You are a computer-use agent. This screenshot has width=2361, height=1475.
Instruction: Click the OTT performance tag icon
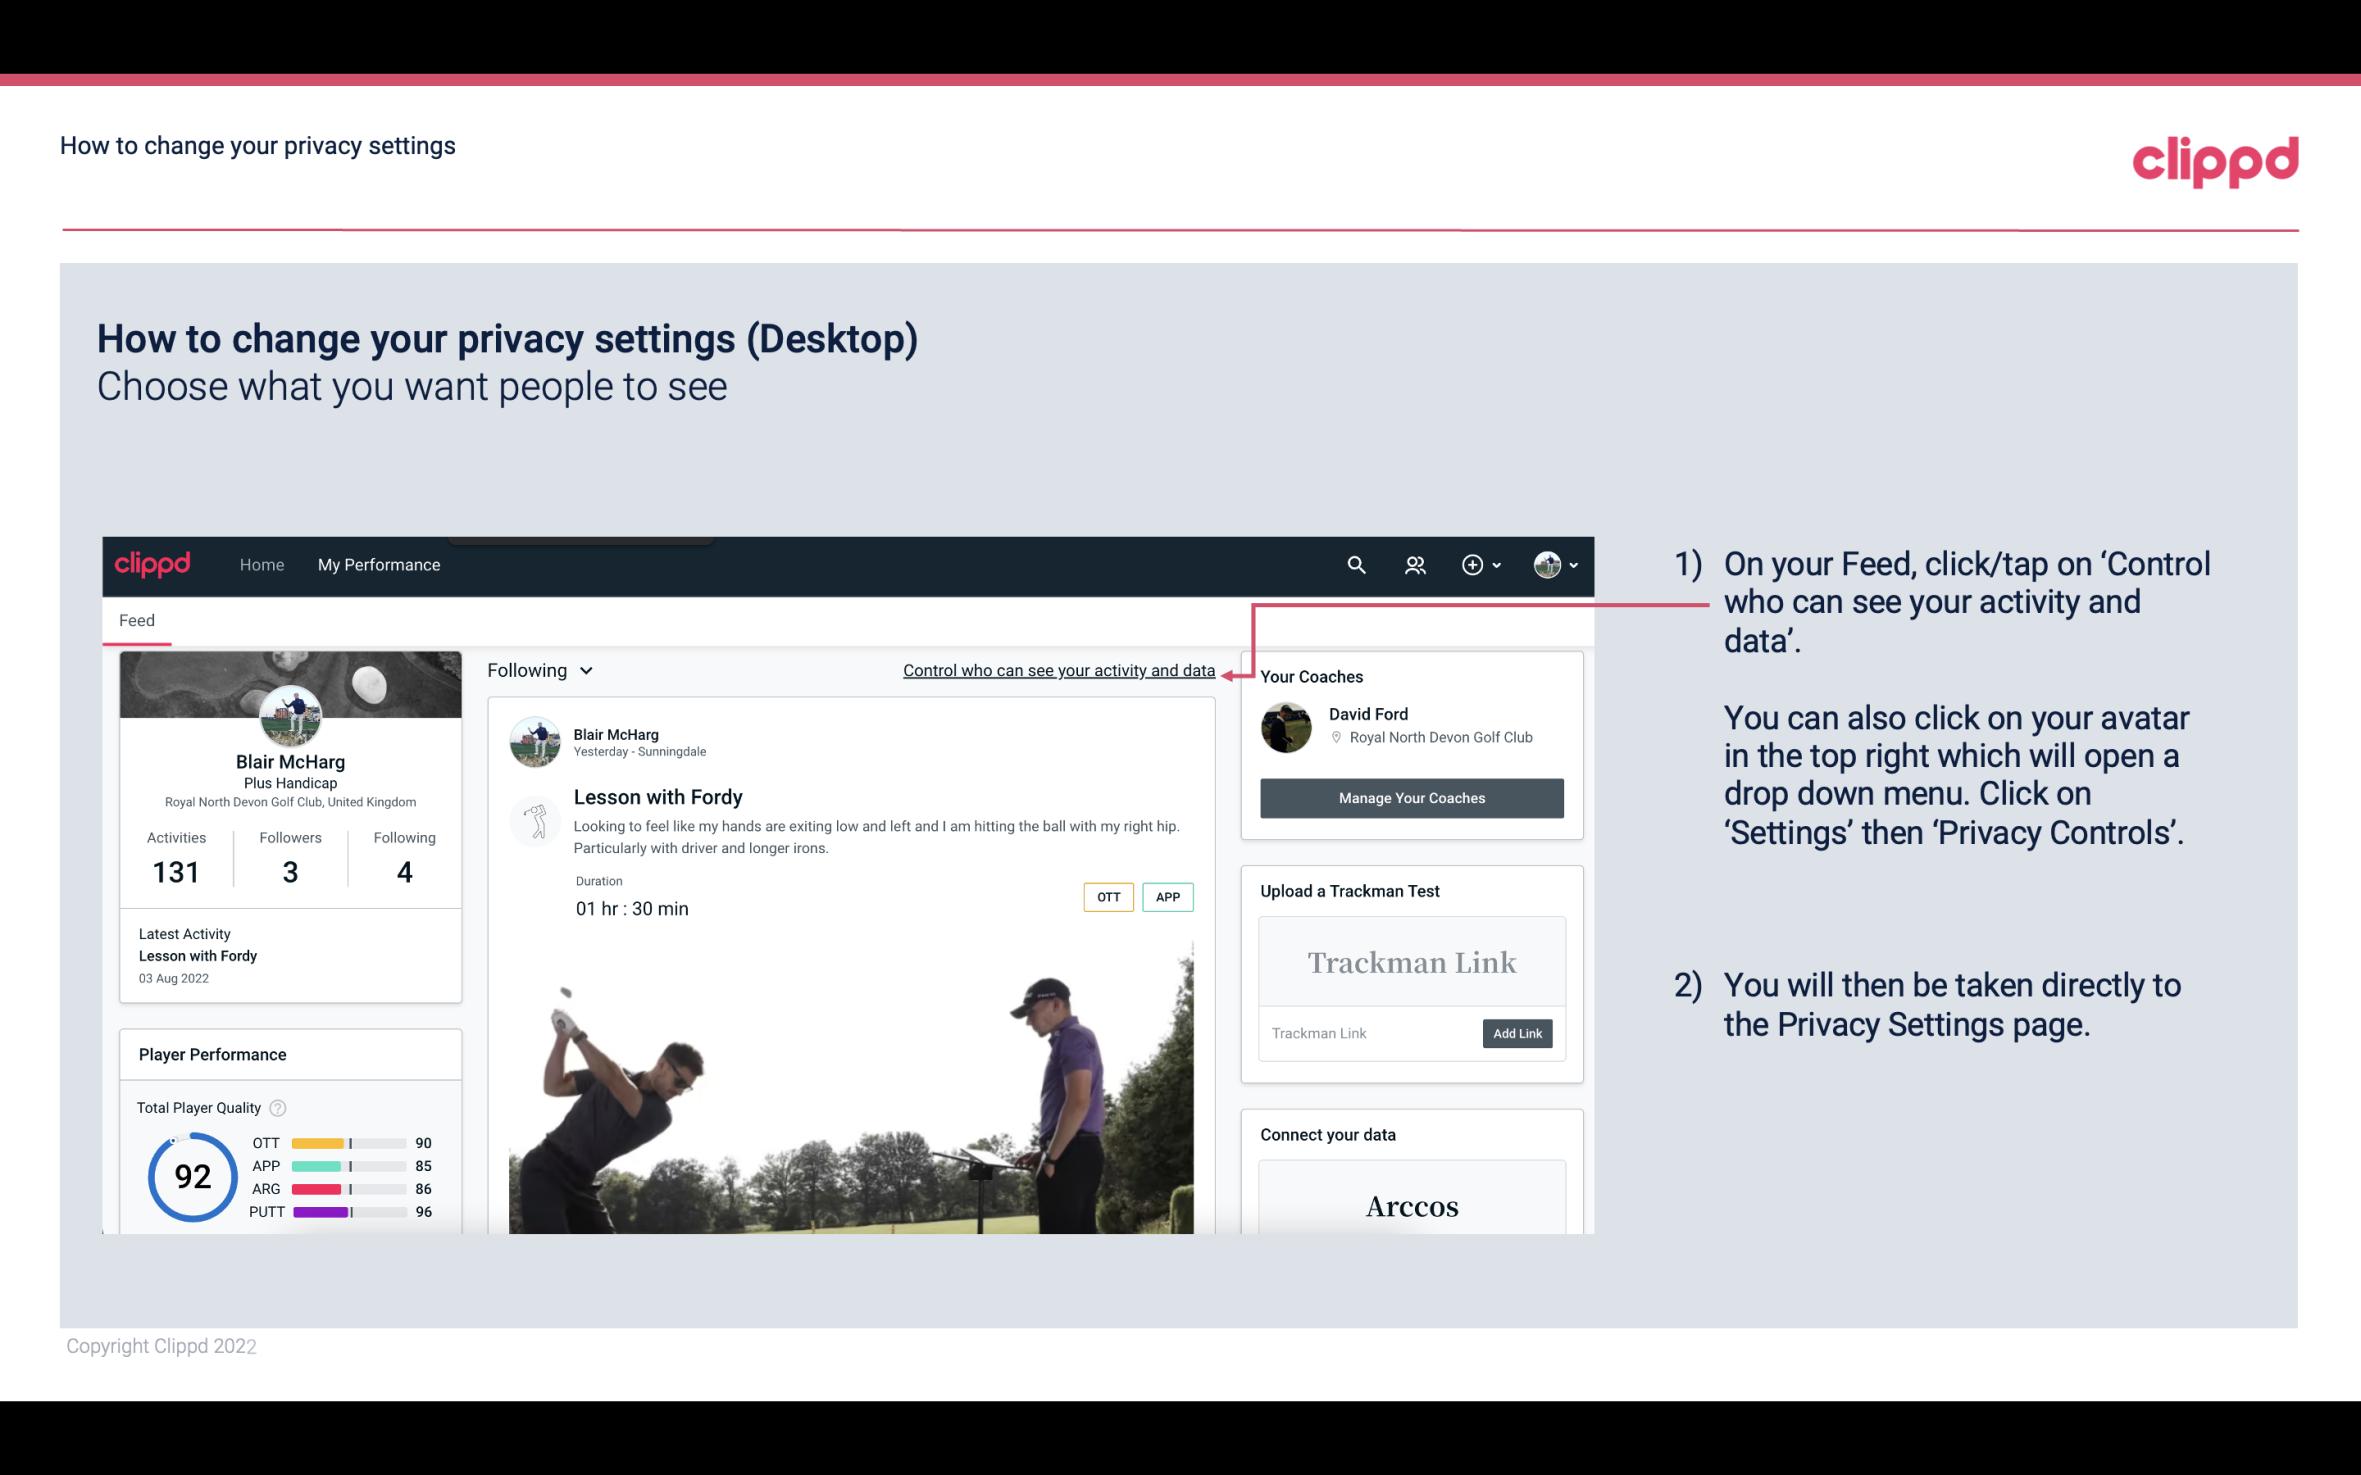click(1107, 897)
